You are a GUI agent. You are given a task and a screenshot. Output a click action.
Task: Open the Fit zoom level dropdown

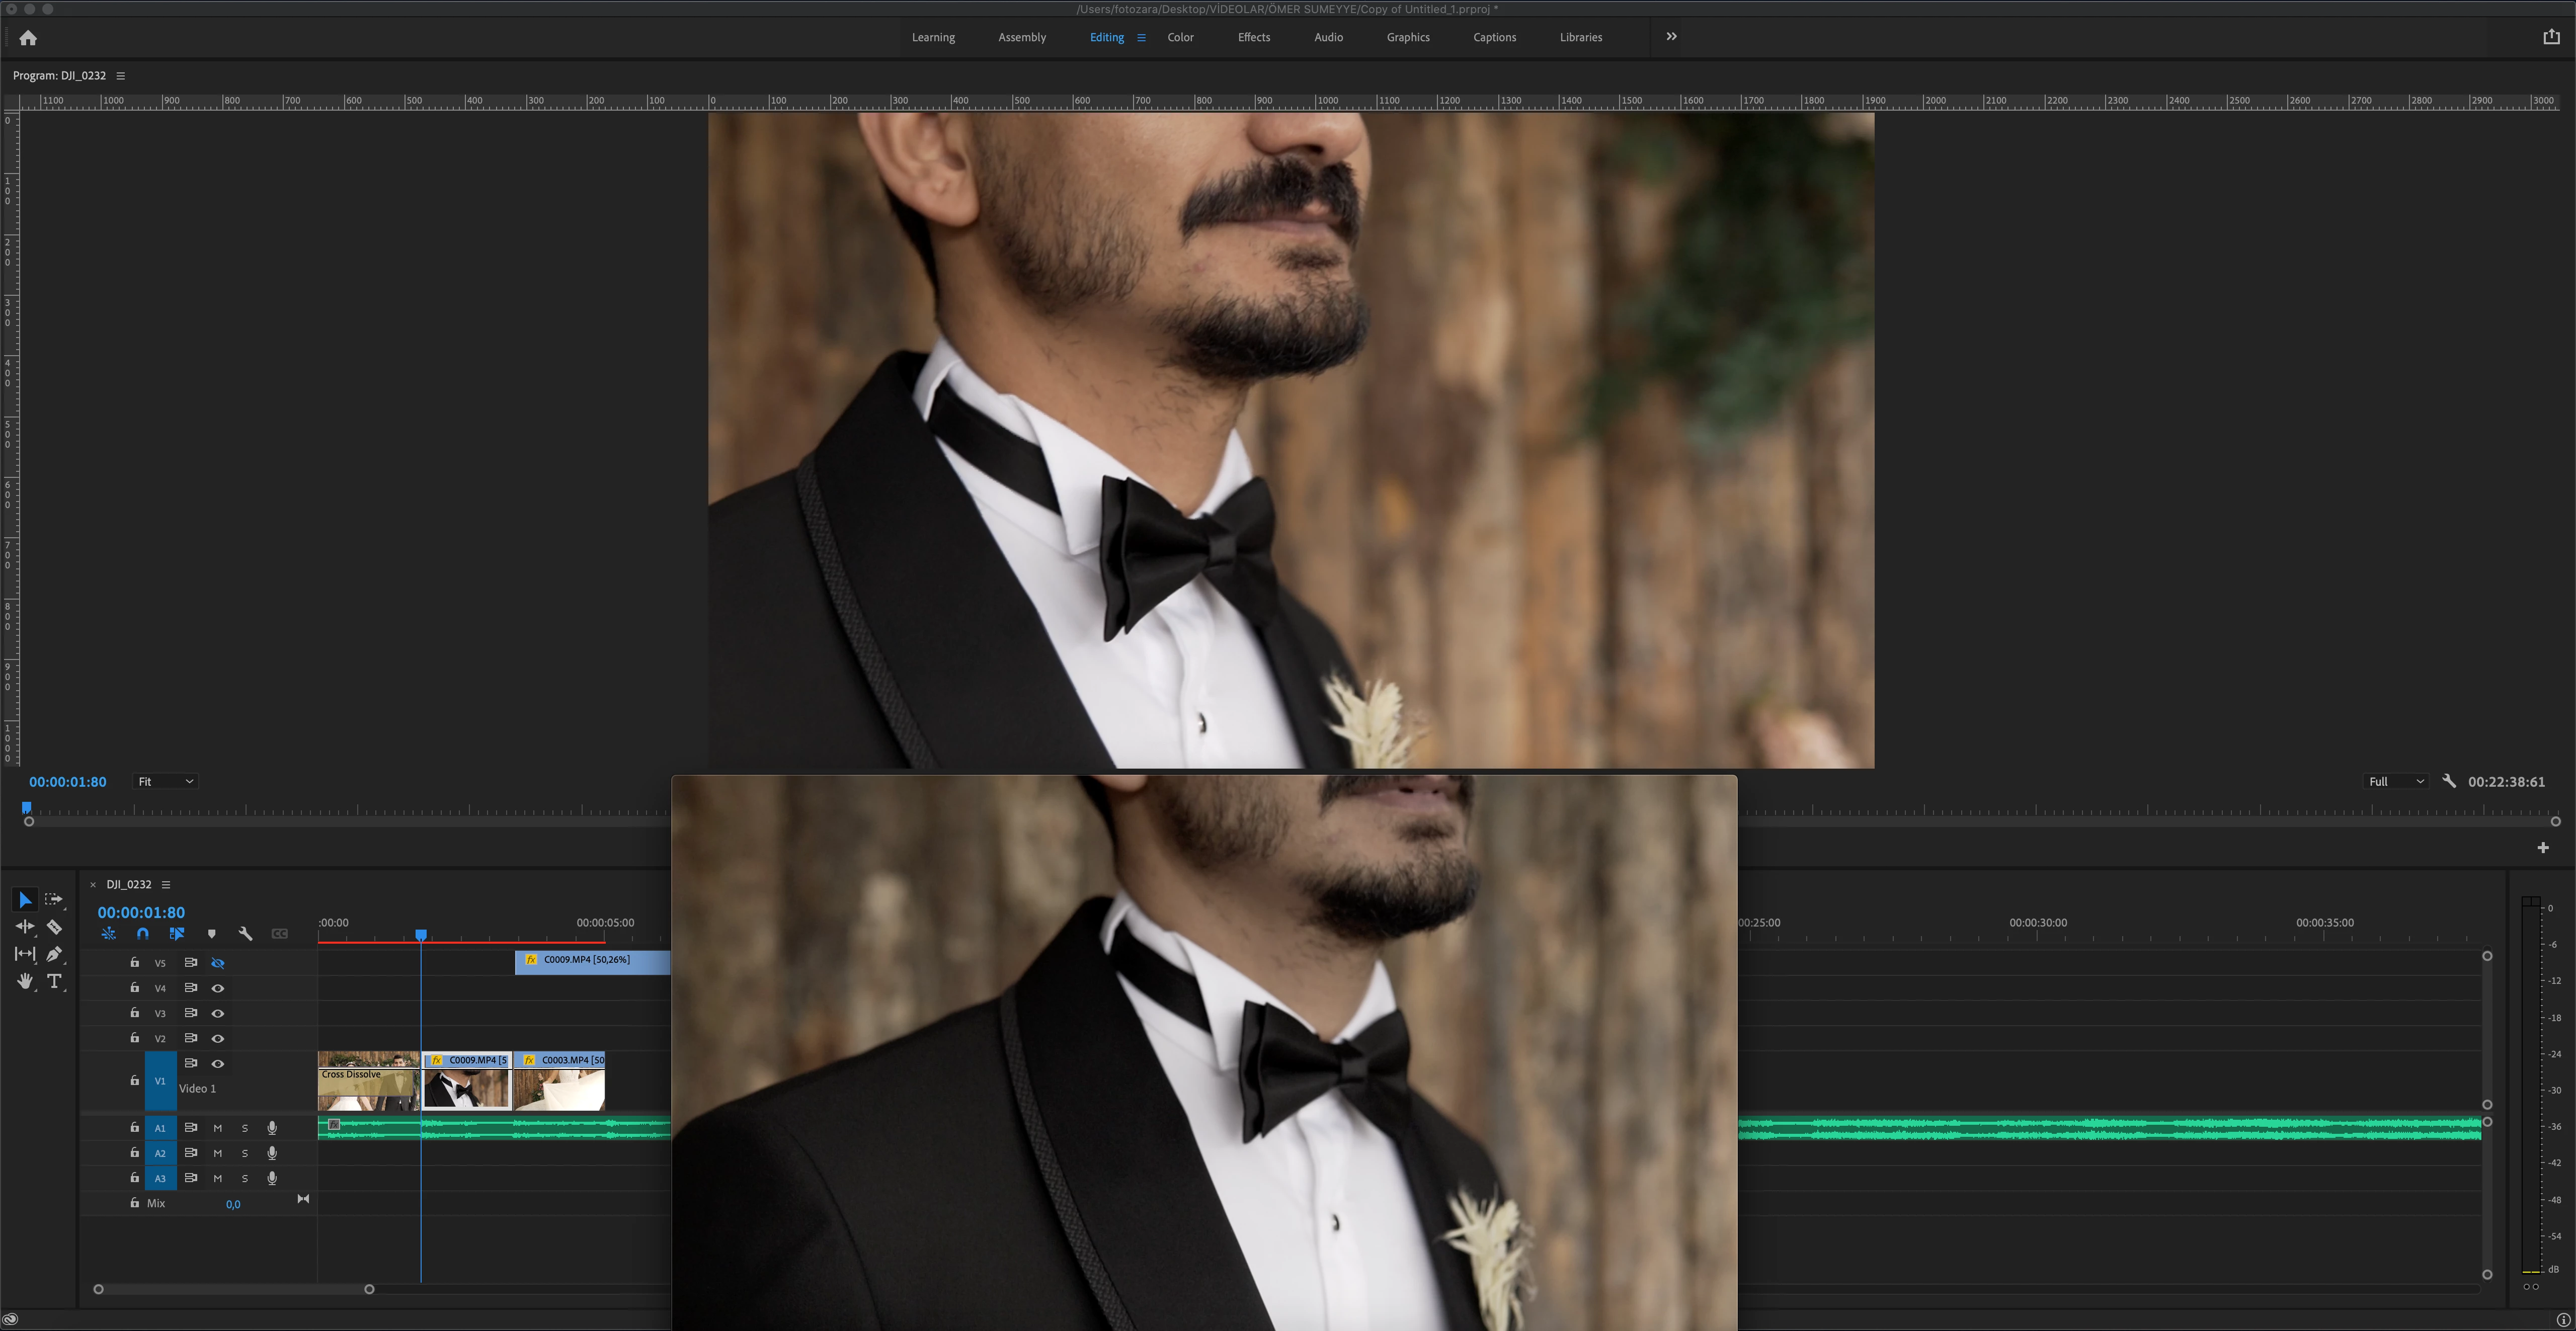point(165,781)
